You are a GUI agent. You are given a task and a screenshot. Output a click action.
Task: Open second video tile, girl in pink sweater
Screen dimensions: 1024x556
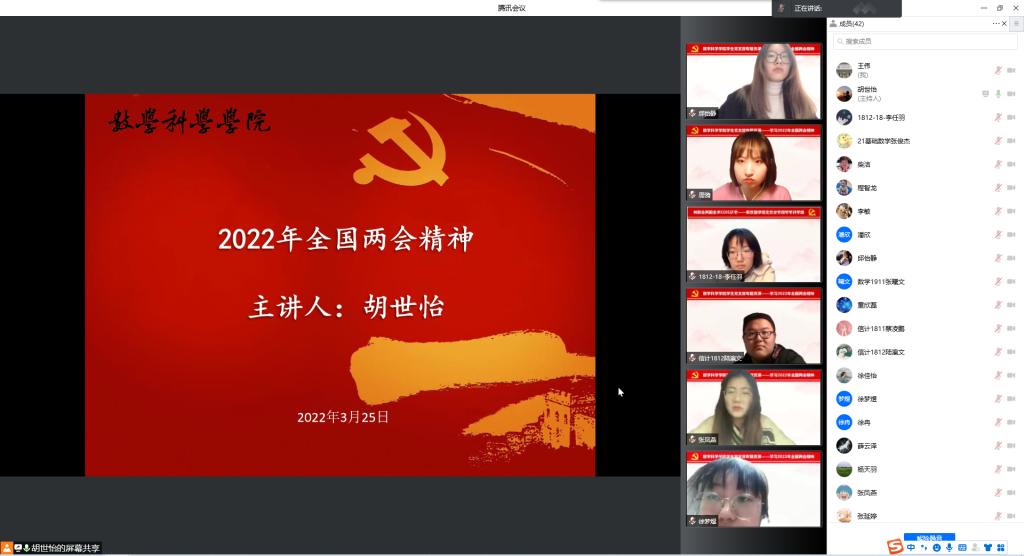click(x=753, y=163)
